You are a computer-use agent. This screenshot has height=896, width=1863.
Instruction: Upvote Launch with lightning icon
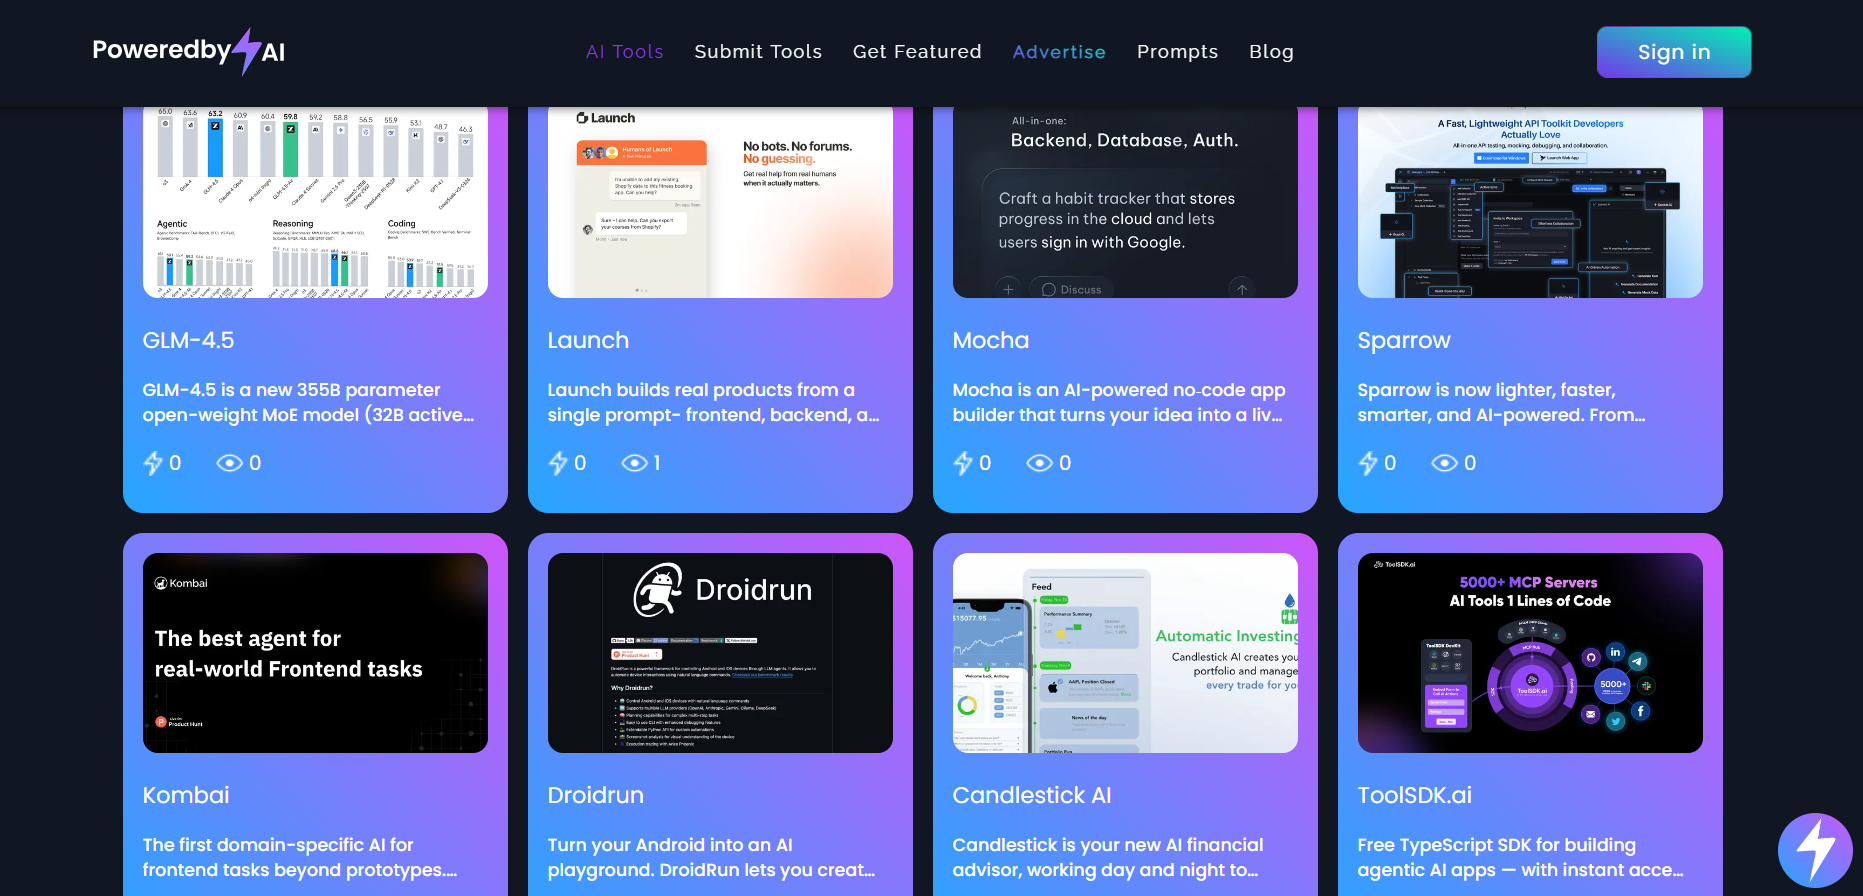coord(558,463)
